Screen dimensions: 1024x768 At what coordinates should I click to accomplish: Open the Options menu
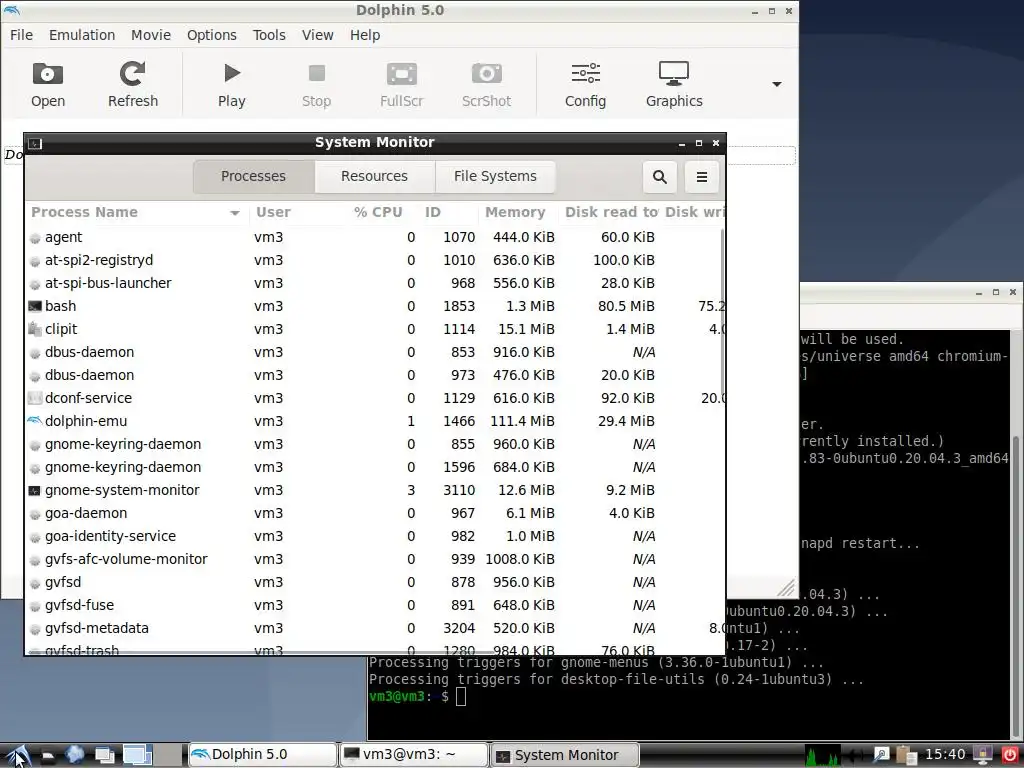click(212, 35)
